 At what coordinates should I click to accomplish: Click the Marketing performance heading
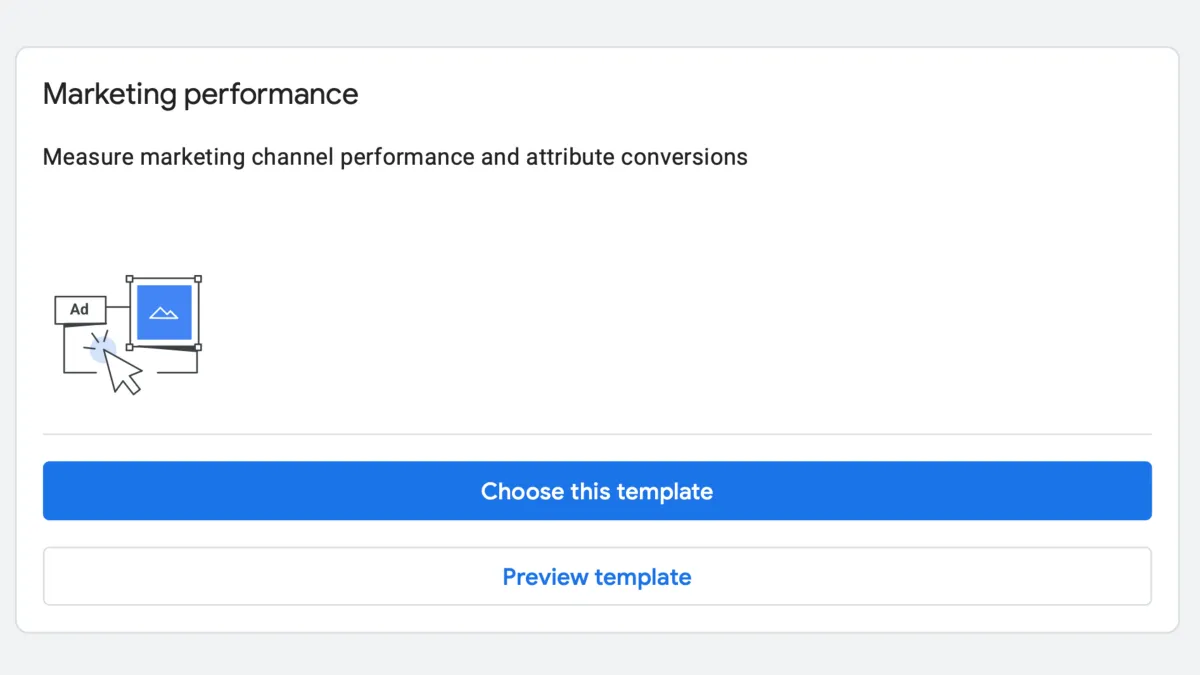[200, 93]
